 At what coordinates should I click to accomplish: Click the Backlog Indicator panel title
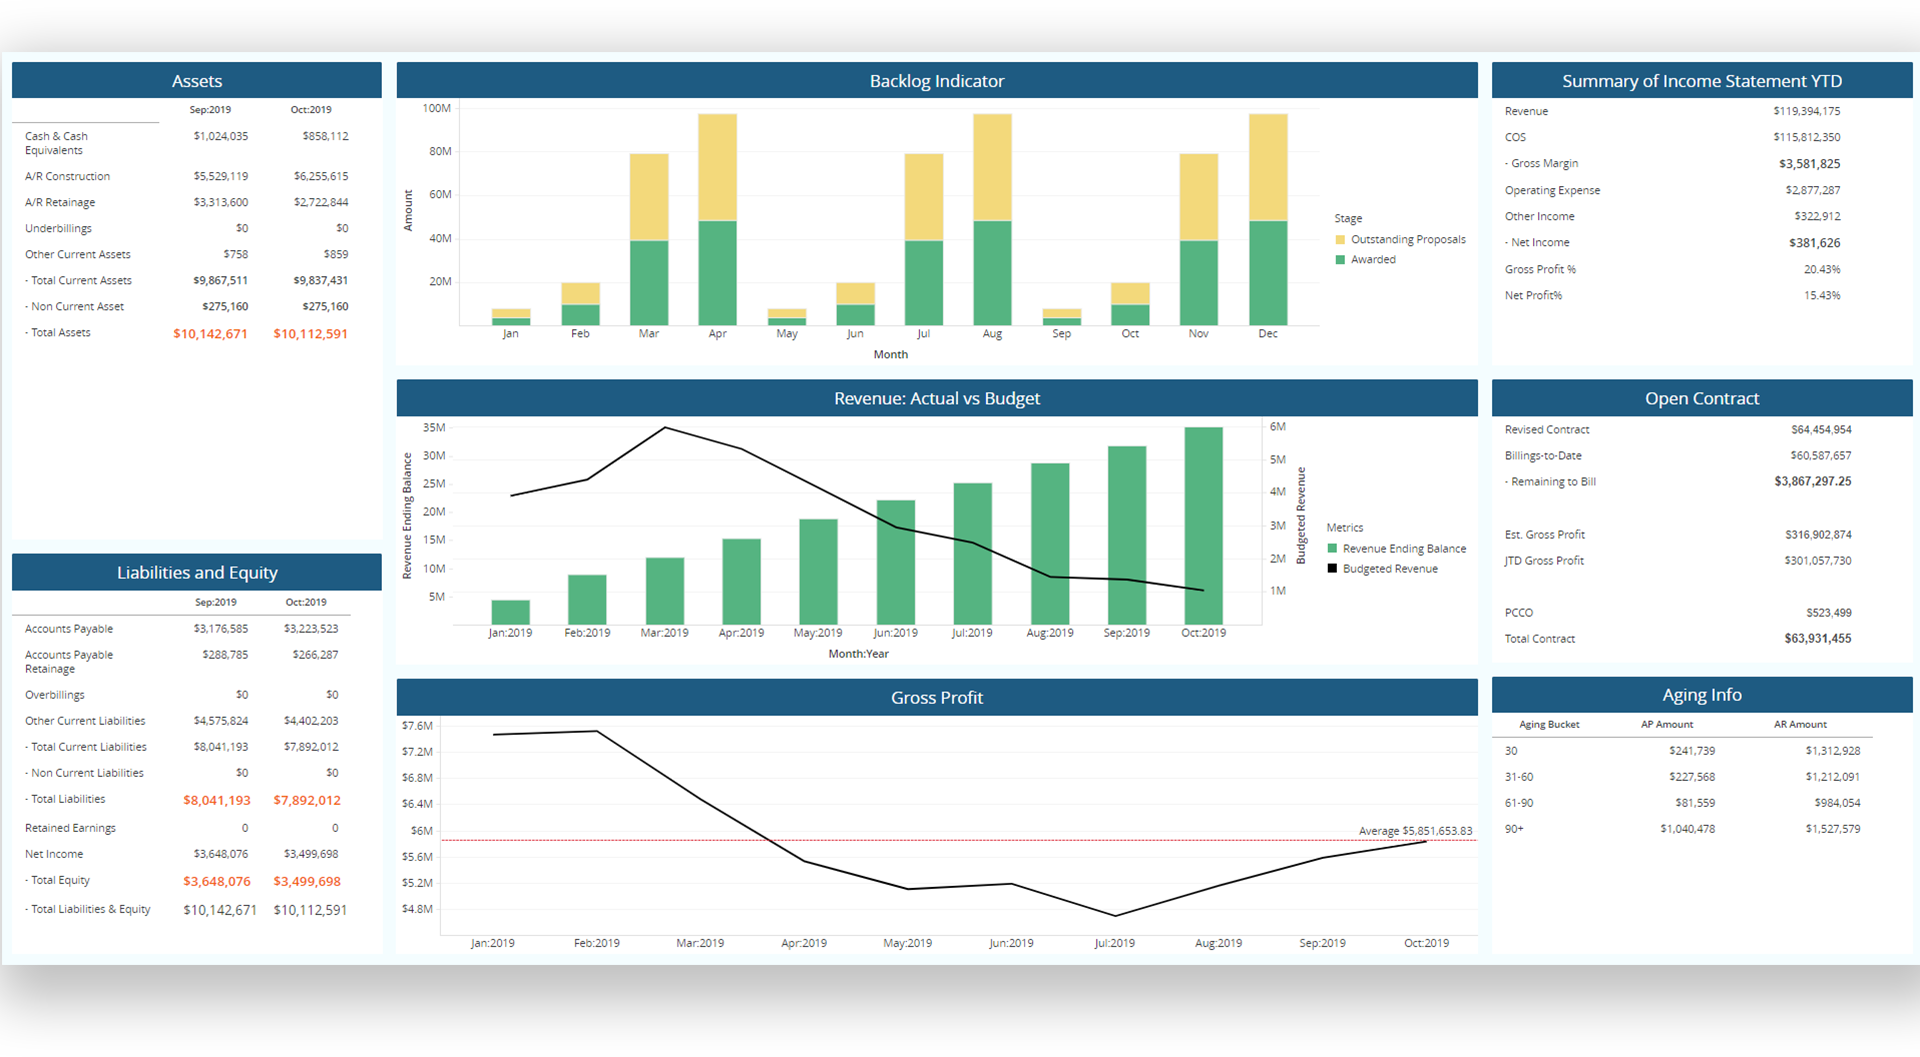[937, 81]
